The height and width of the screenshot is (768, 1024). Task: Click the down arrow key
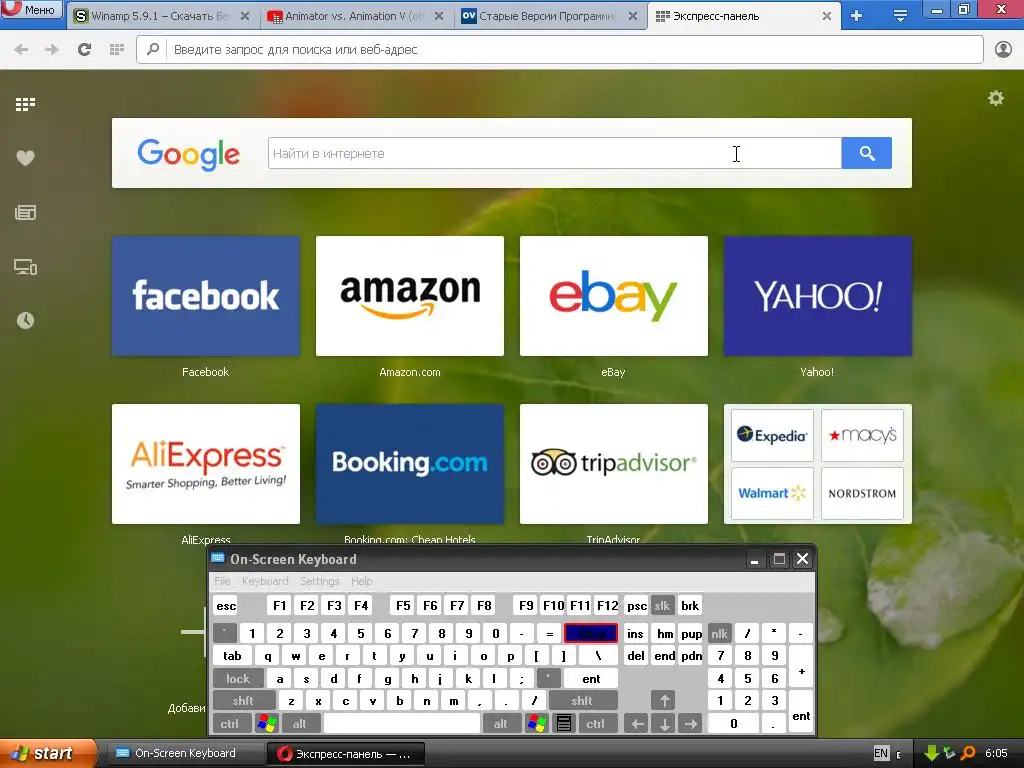(664, 724)
